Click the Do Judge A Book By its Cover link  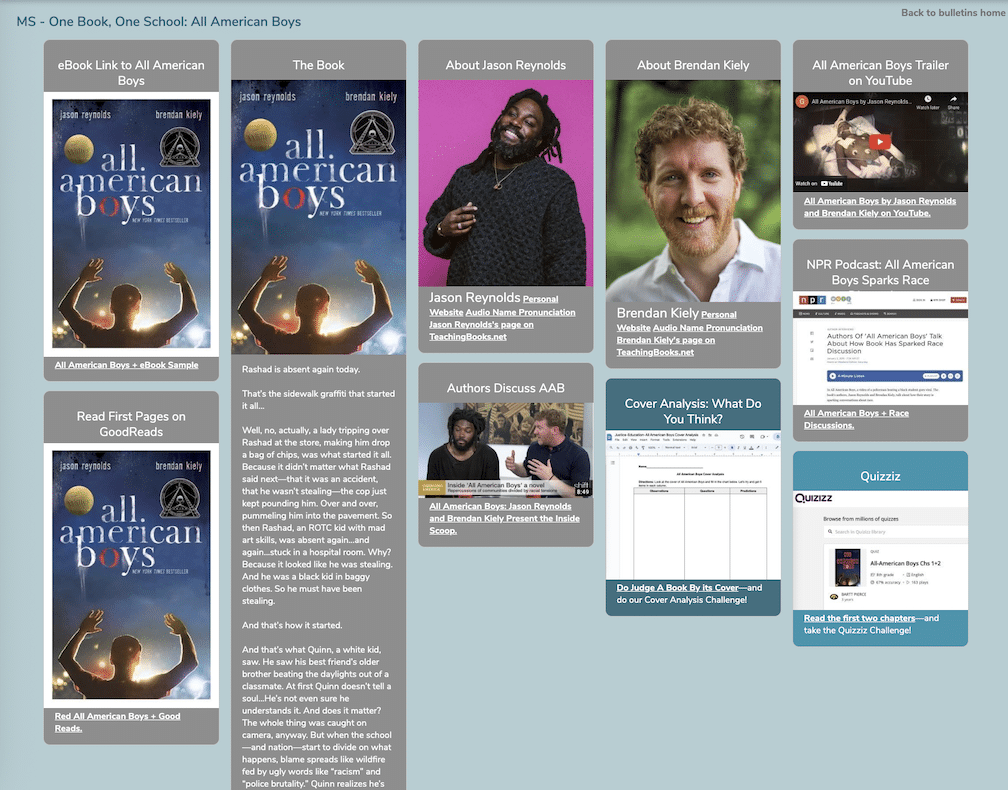pos(677,588)
